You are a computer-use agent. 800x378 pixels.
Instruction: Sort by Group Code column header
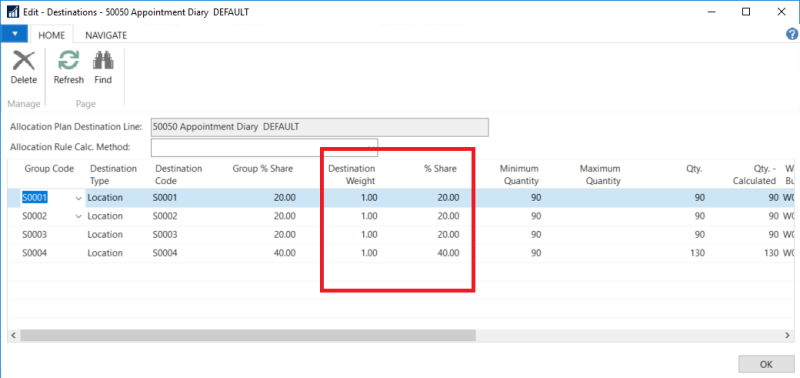pos(49,169)
